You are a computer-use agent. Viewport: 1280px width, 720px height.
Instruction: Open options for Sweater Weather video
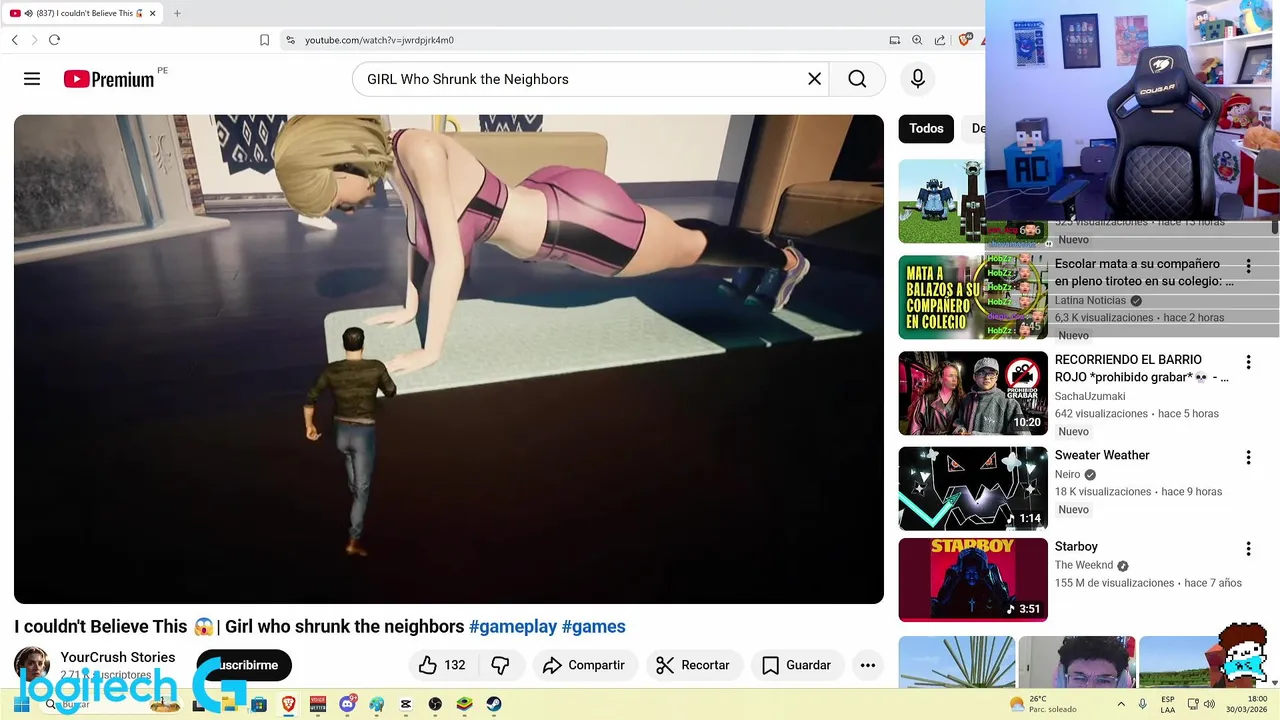pyautogui.click(x=1248, y=458)
